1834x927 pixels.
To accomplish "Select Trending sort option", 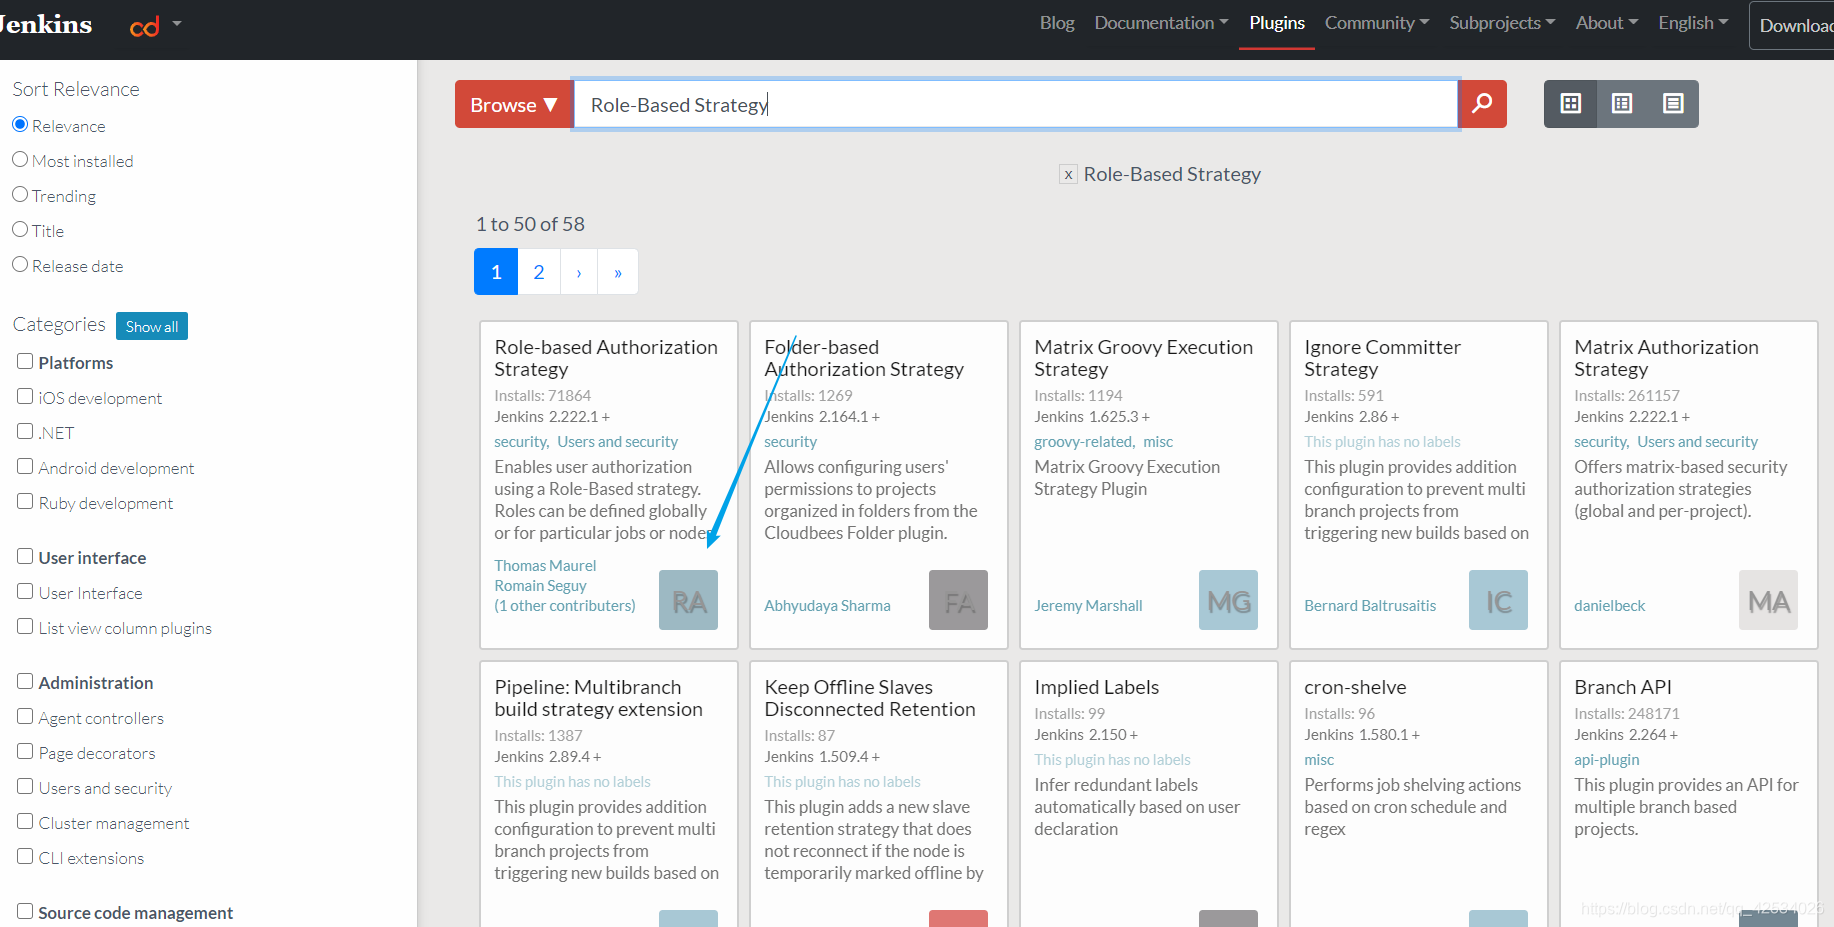I will pos(20,195).
